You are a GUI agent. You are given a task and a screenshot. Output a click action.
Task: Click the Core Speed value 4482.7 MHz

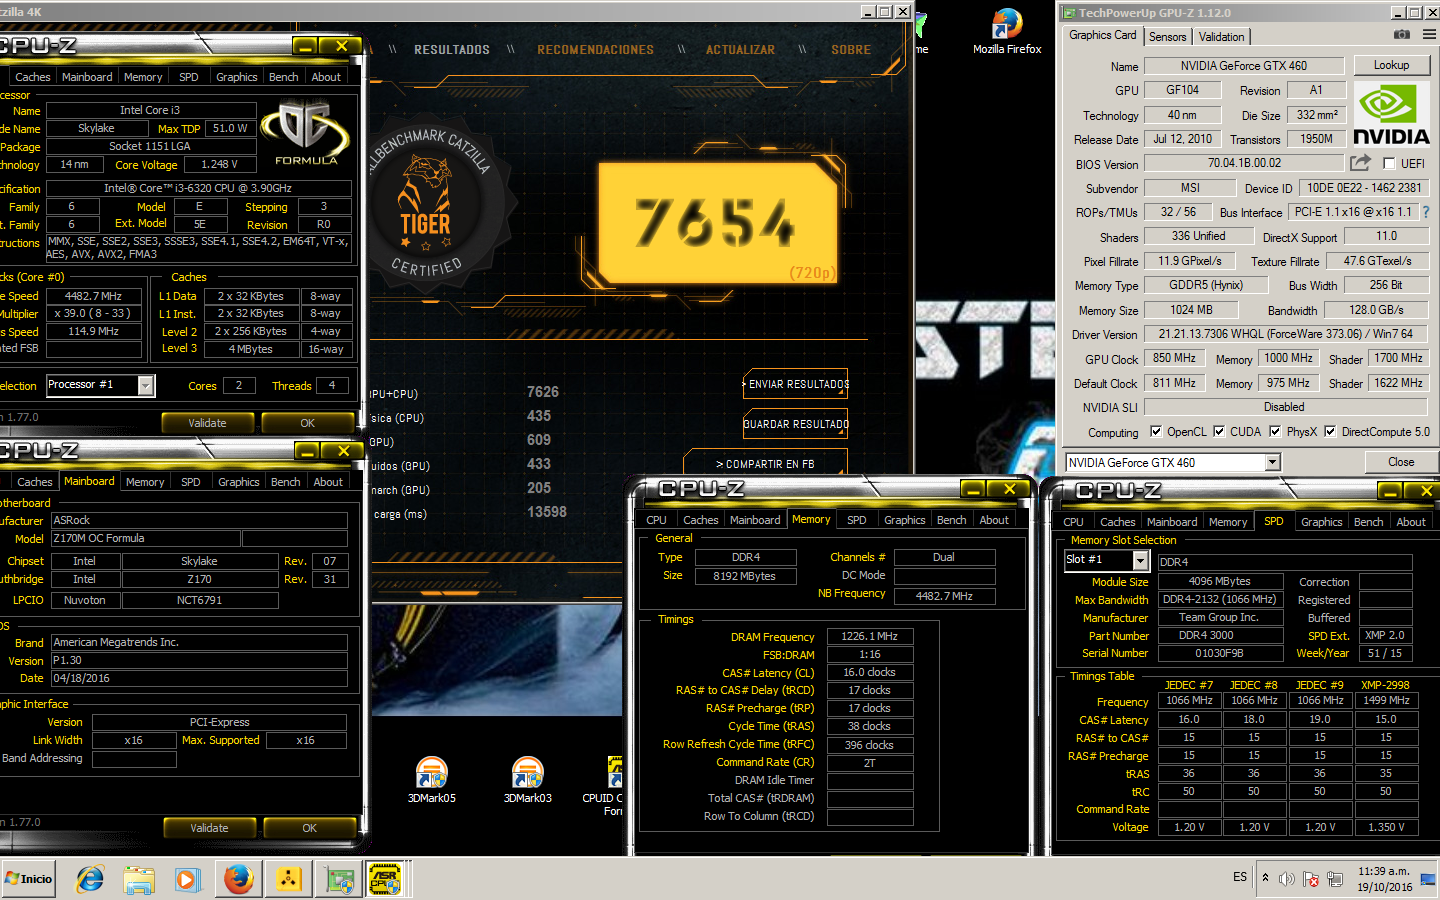pos(93,296)
